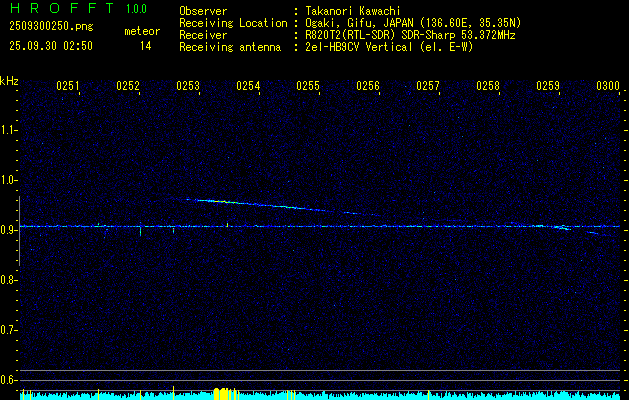This screenshot has width=629, height=400.
Task: Click the observer name Takanori Kawachi
Action: click(354, 11)
